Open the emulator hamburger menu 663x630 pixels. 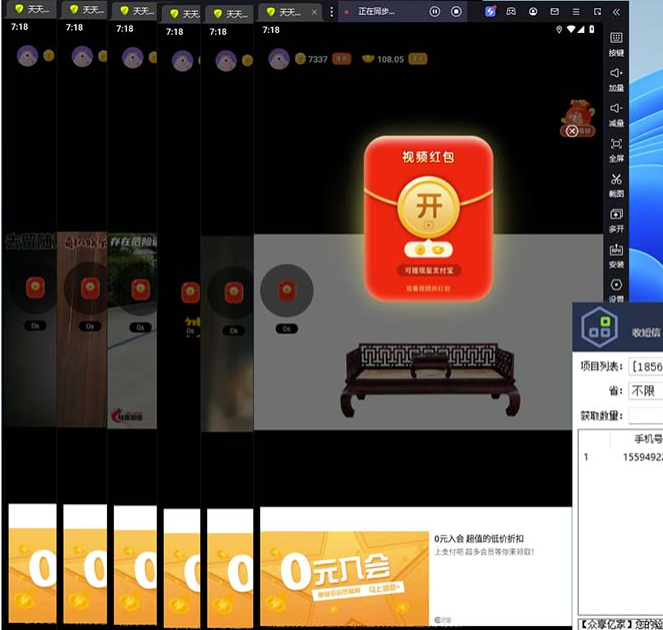576,12
